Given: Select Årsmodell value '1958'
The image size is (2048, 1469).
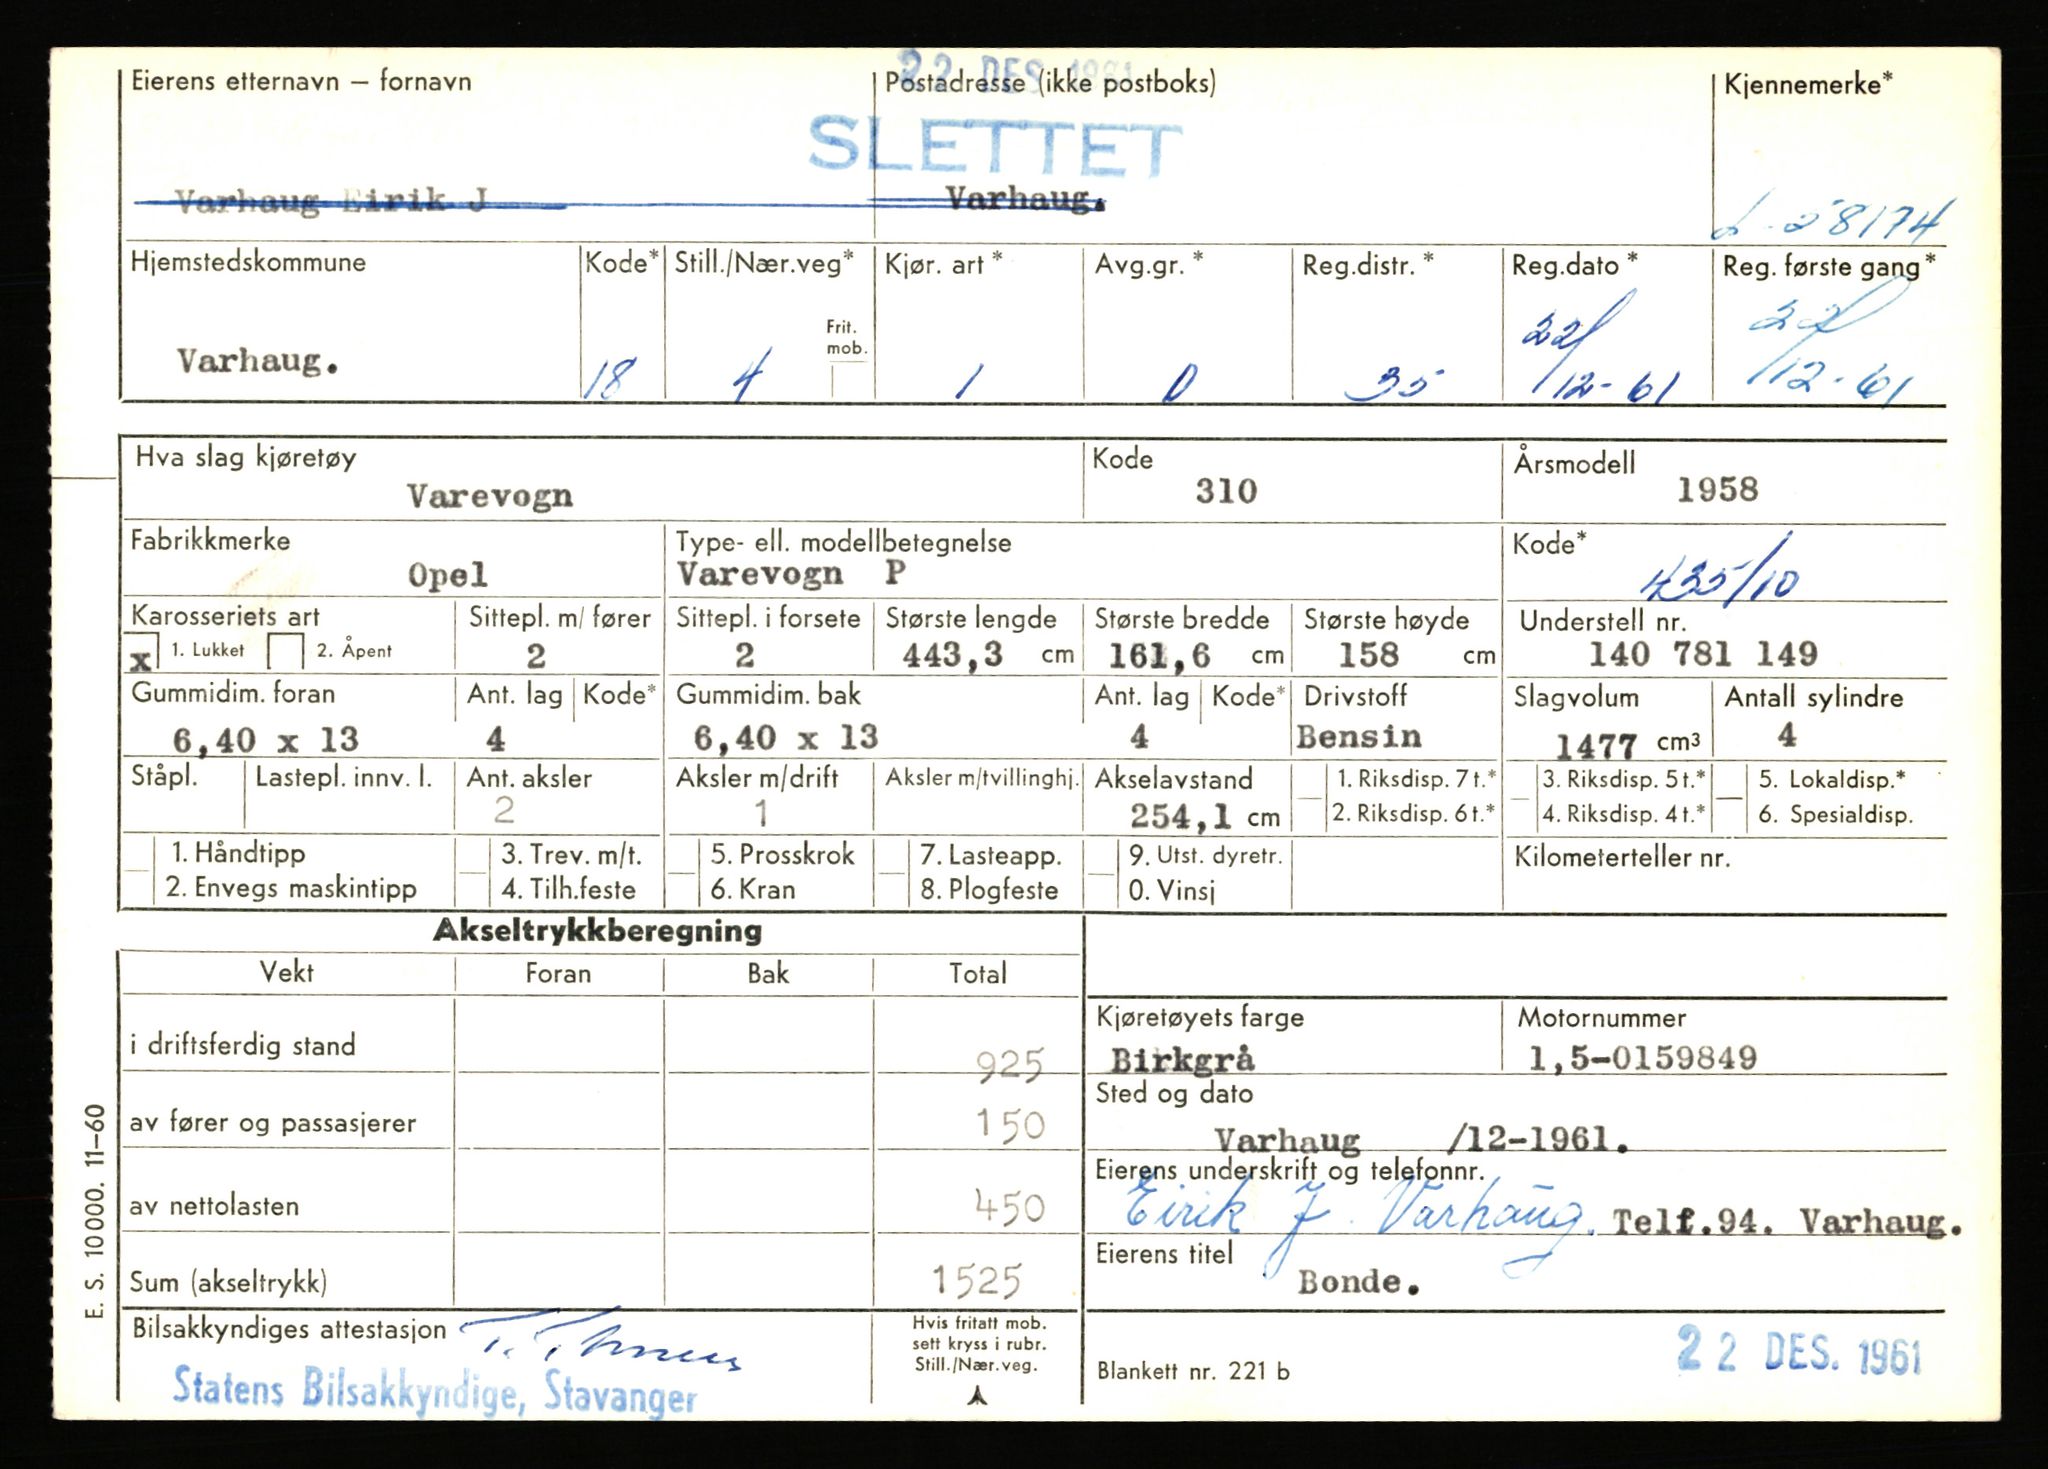Looking at the screenshot, I should click(1717, 489).
